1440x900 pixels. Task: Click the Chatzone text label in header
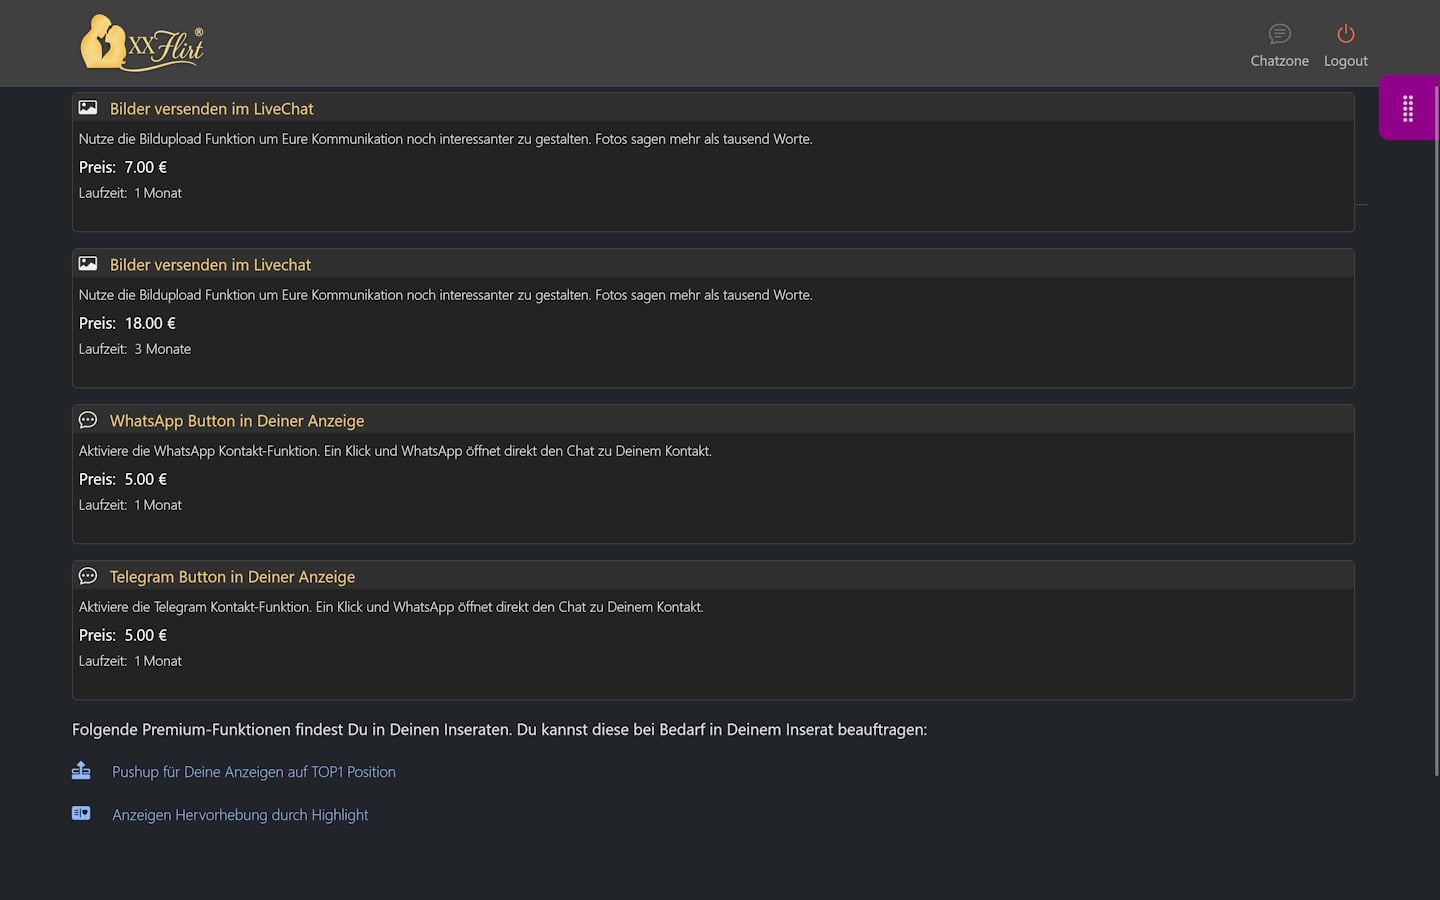coord(1279,61)
